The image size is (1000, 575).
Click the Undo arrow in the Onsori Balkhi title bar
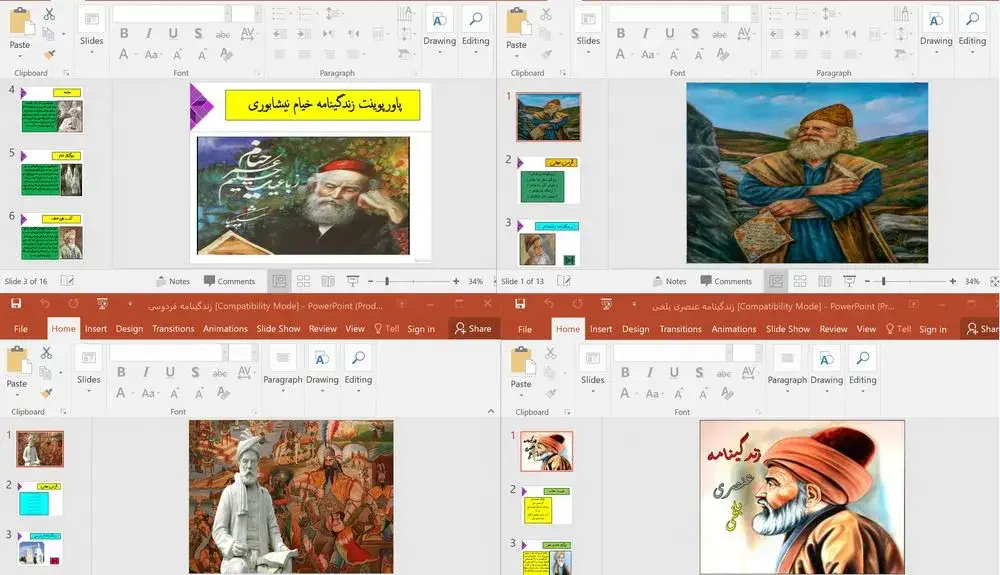[548, 303]
